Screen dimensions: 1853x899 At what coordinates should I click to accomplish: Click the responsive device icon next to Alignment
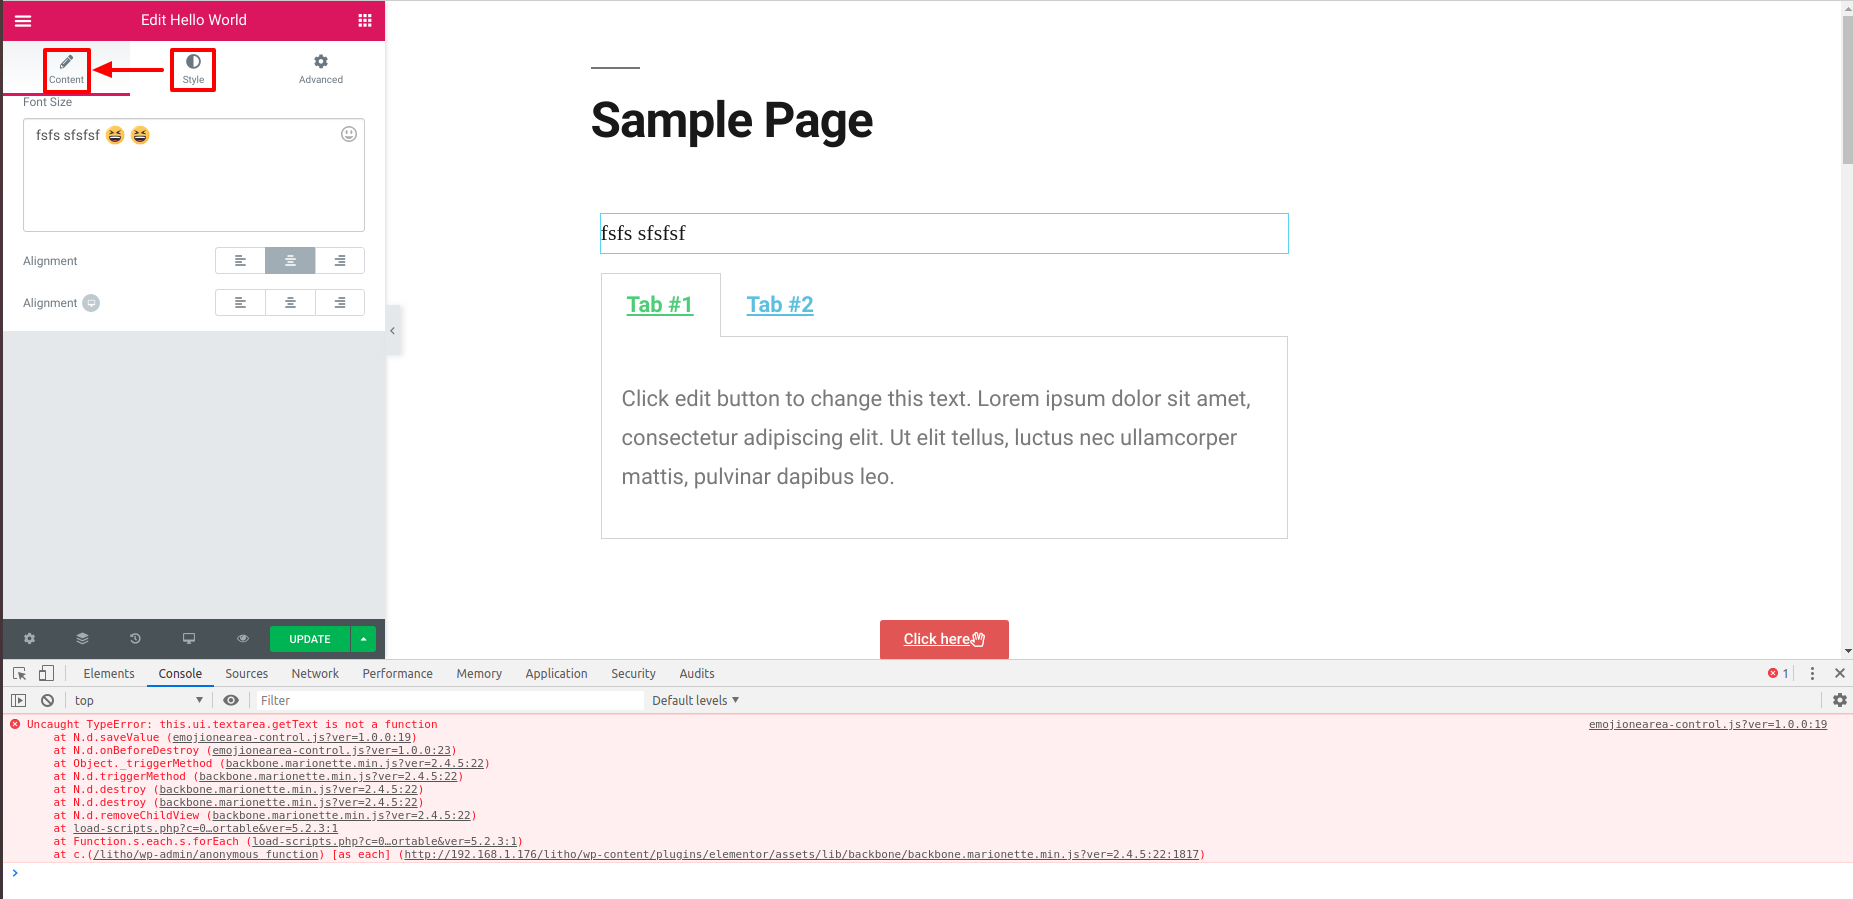pos(91,303)
